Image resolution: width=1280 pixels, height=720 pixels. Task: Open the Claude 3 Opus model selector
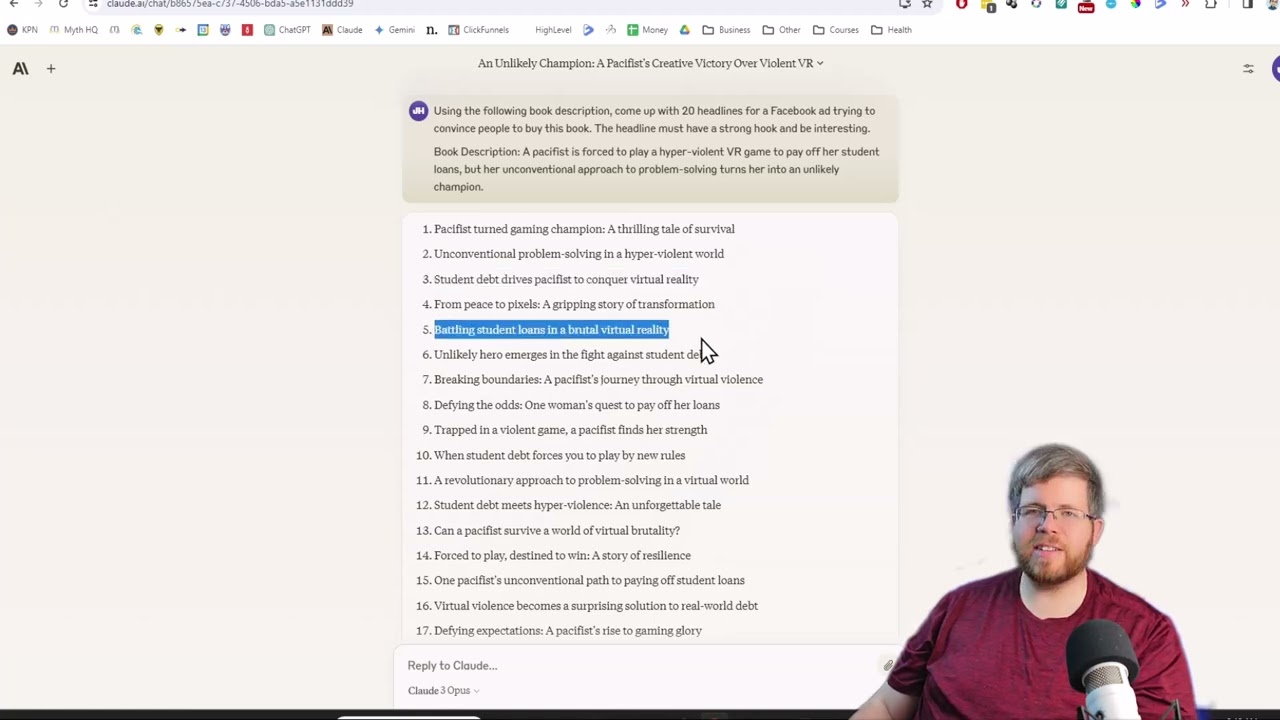point(443,690)
